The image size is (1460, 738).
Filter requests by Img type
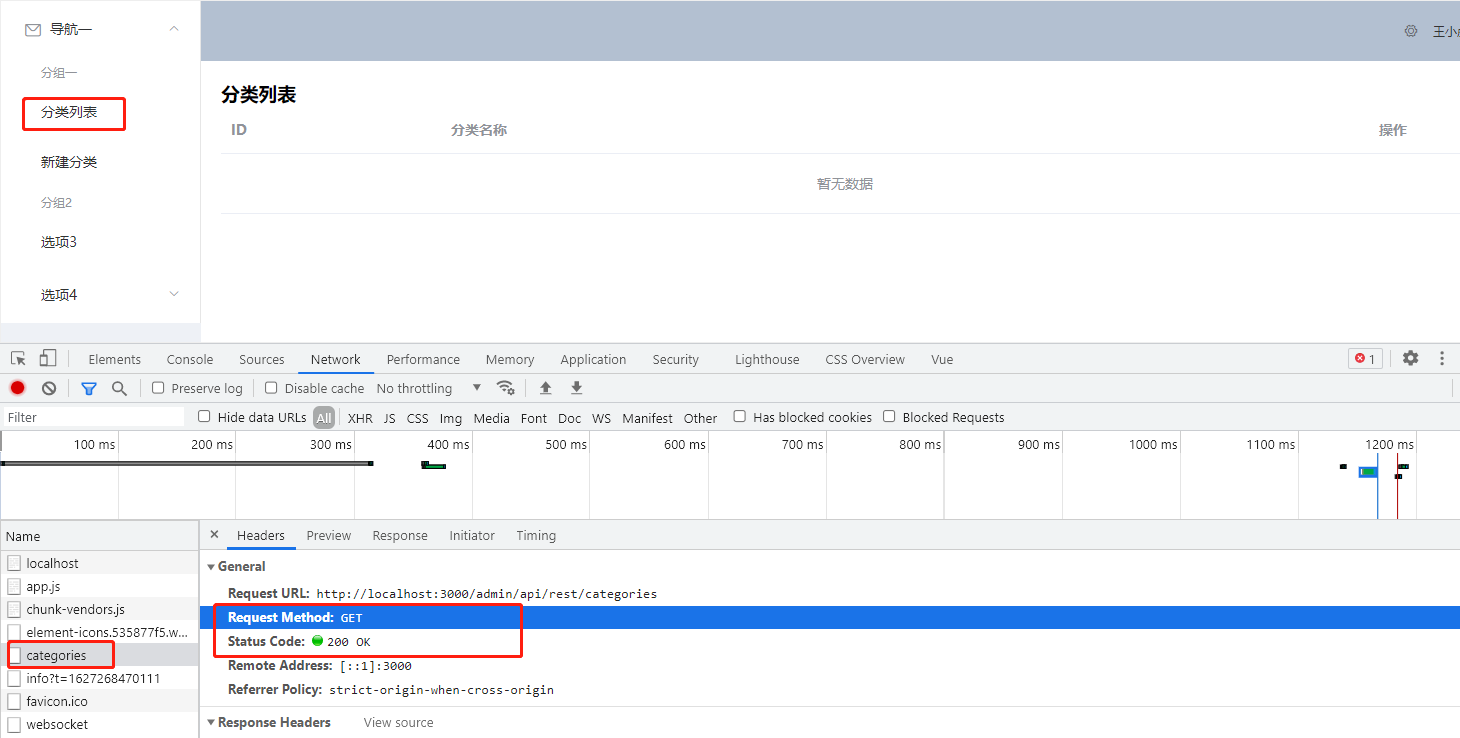(x=451, y=418)
